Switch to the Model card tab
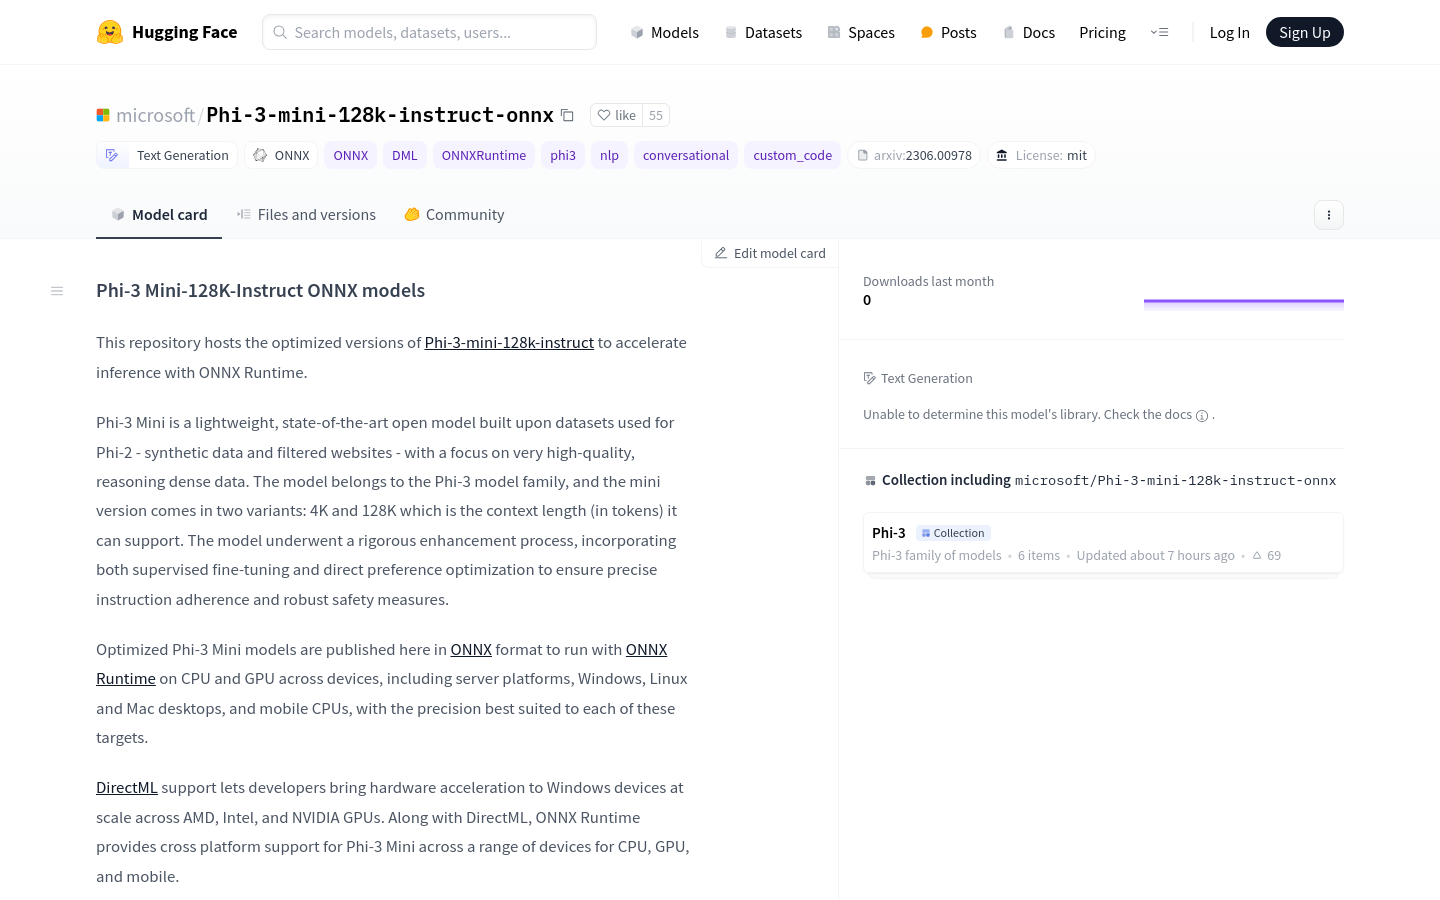 coord(159,214)
